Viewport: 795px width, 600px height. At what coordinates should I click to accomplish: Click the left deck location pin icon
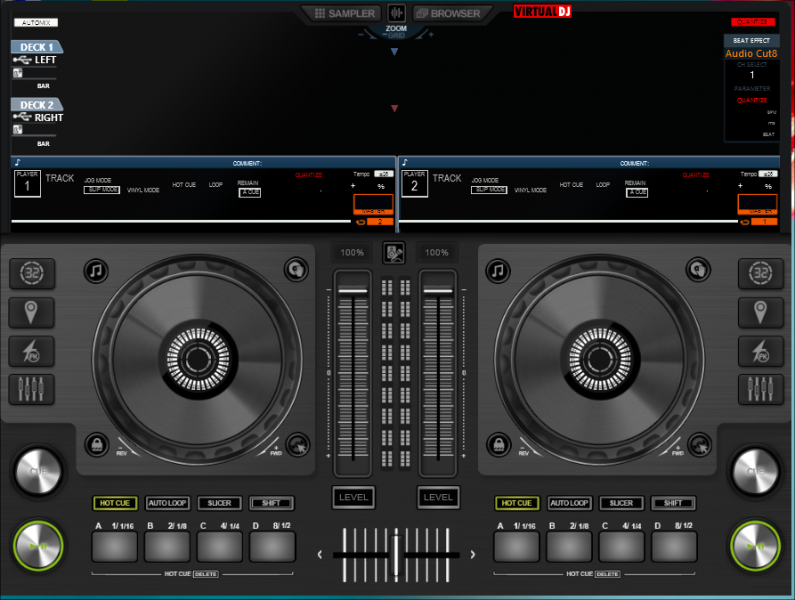[31, 312]
